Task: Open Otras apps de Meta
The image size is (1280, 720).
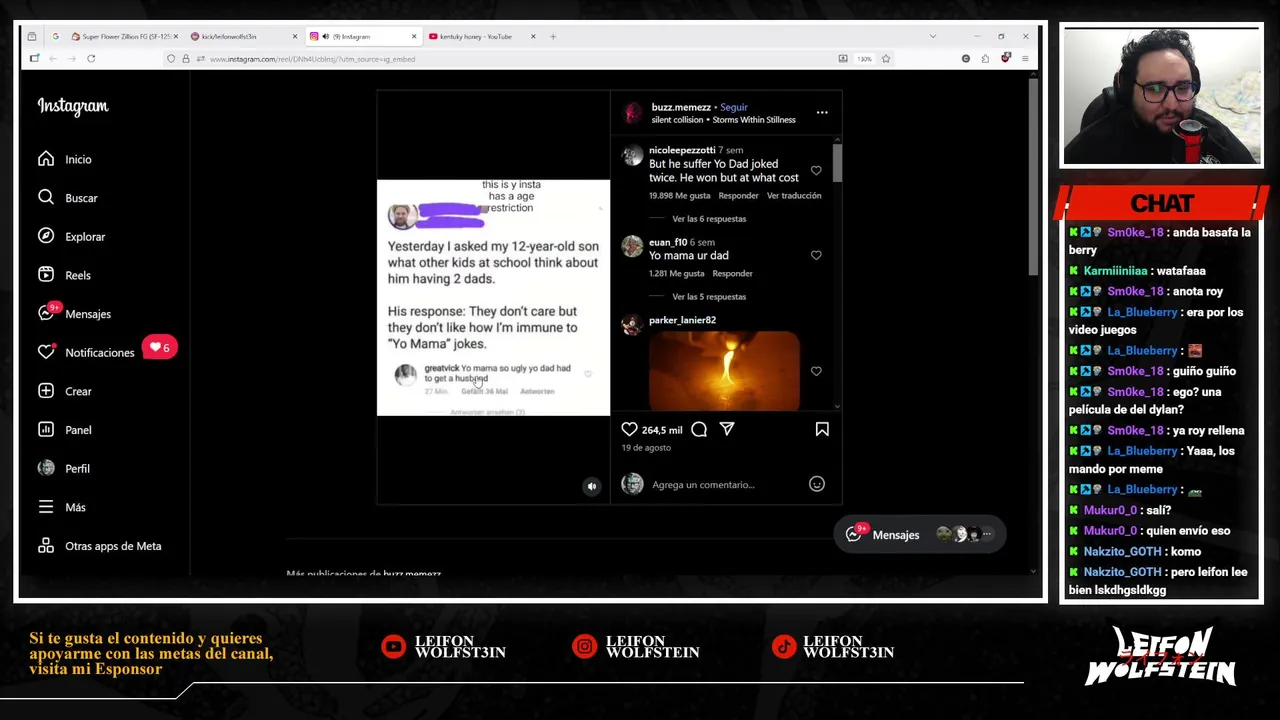Action: (x=99, y=546)
